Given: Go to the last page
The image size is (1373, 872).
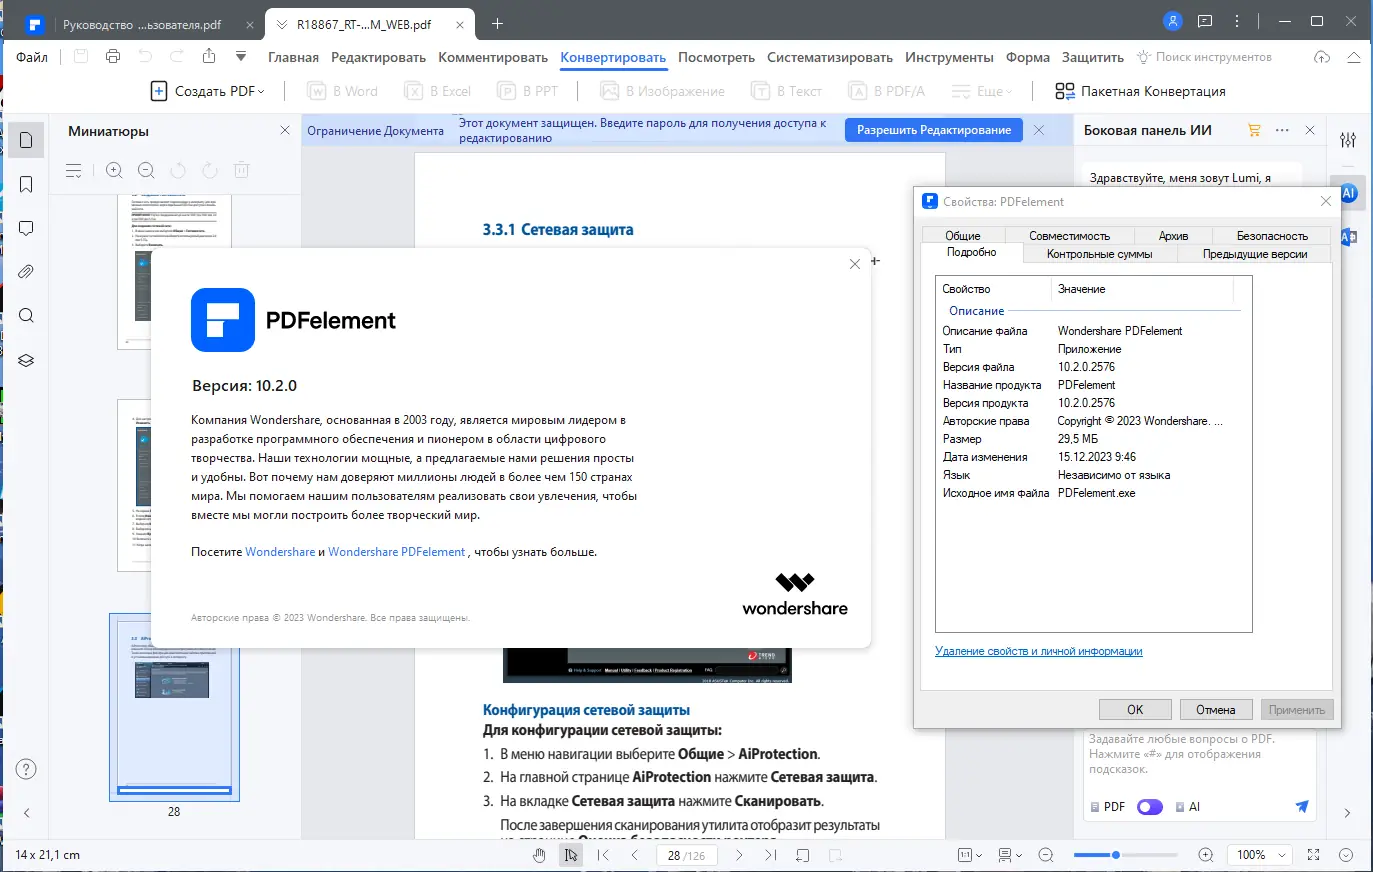Looking at the screenshot, I should click(x=770, y=855).
